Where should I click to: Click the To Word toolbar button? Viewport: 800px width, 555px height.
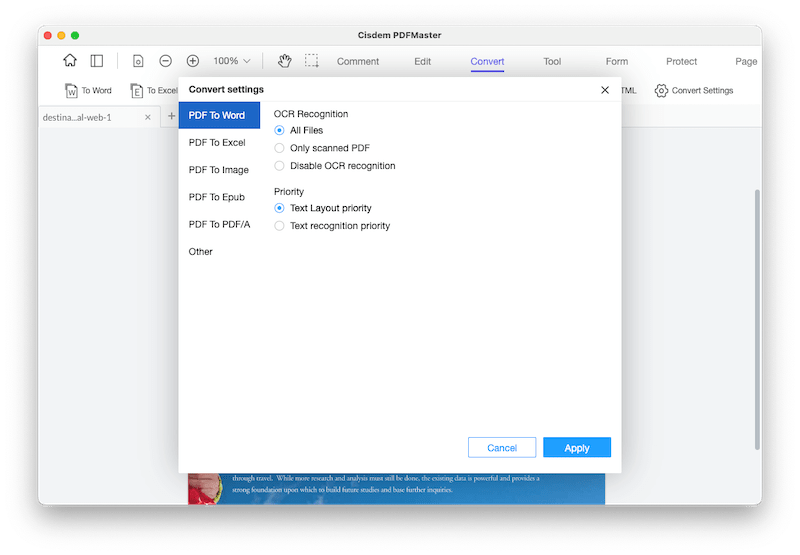click(x=88, y=90)
